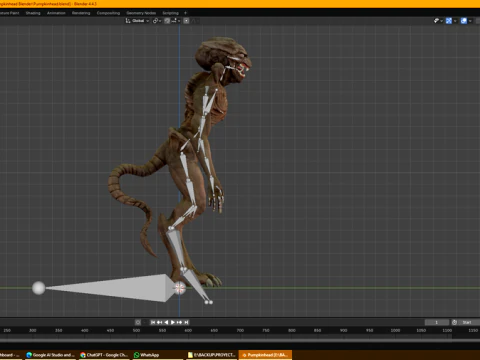The width and height of the screenshot is (480, 360).
Task: Add a new workspace with the plus button
Action: pos(185,13)
